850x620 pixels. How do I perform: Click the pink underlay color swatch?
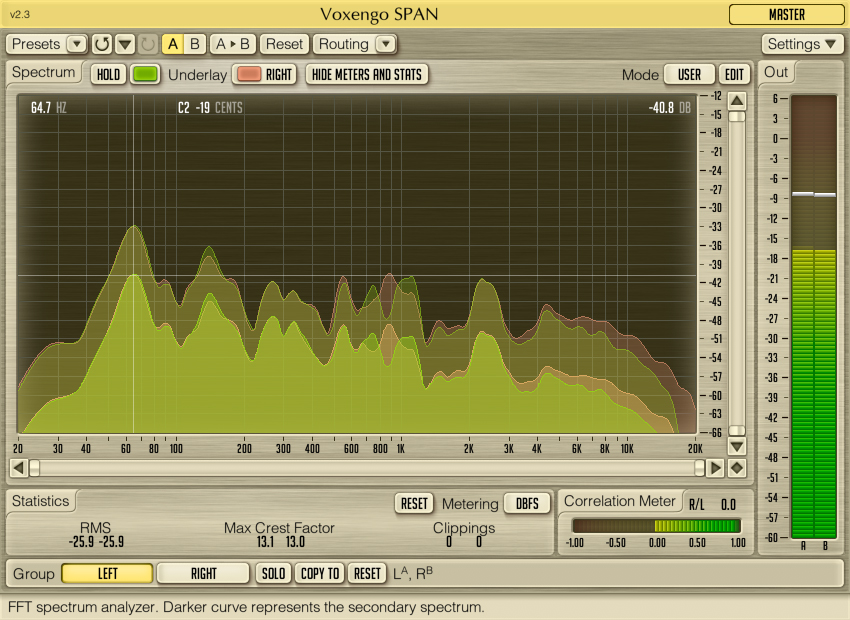249,74
